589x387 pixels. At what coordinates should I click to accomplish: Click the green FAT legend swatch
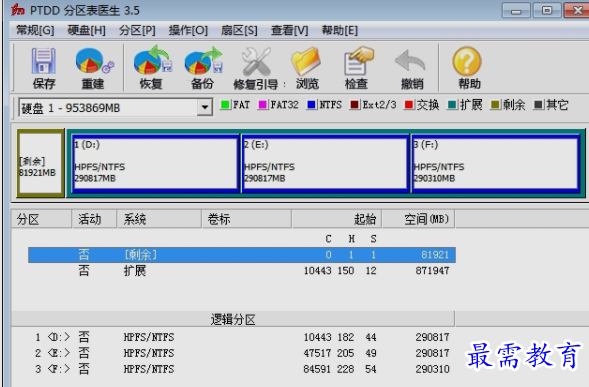(x=225, y=105)
